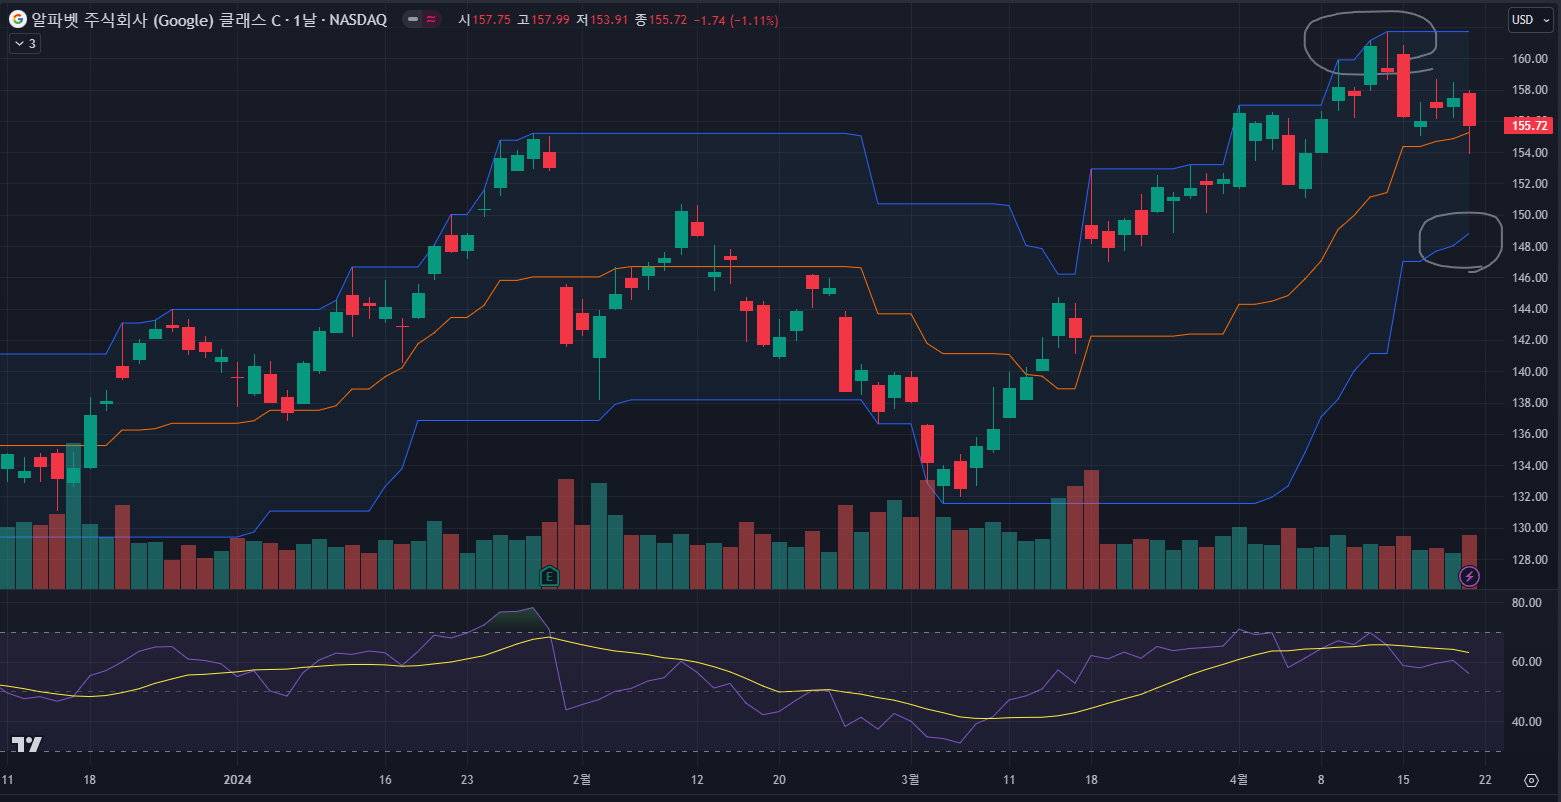This screenshot has height=802, width=1561.
Task: Click the change value −1.74 (−1.11%)
Action: click(736, 20)
